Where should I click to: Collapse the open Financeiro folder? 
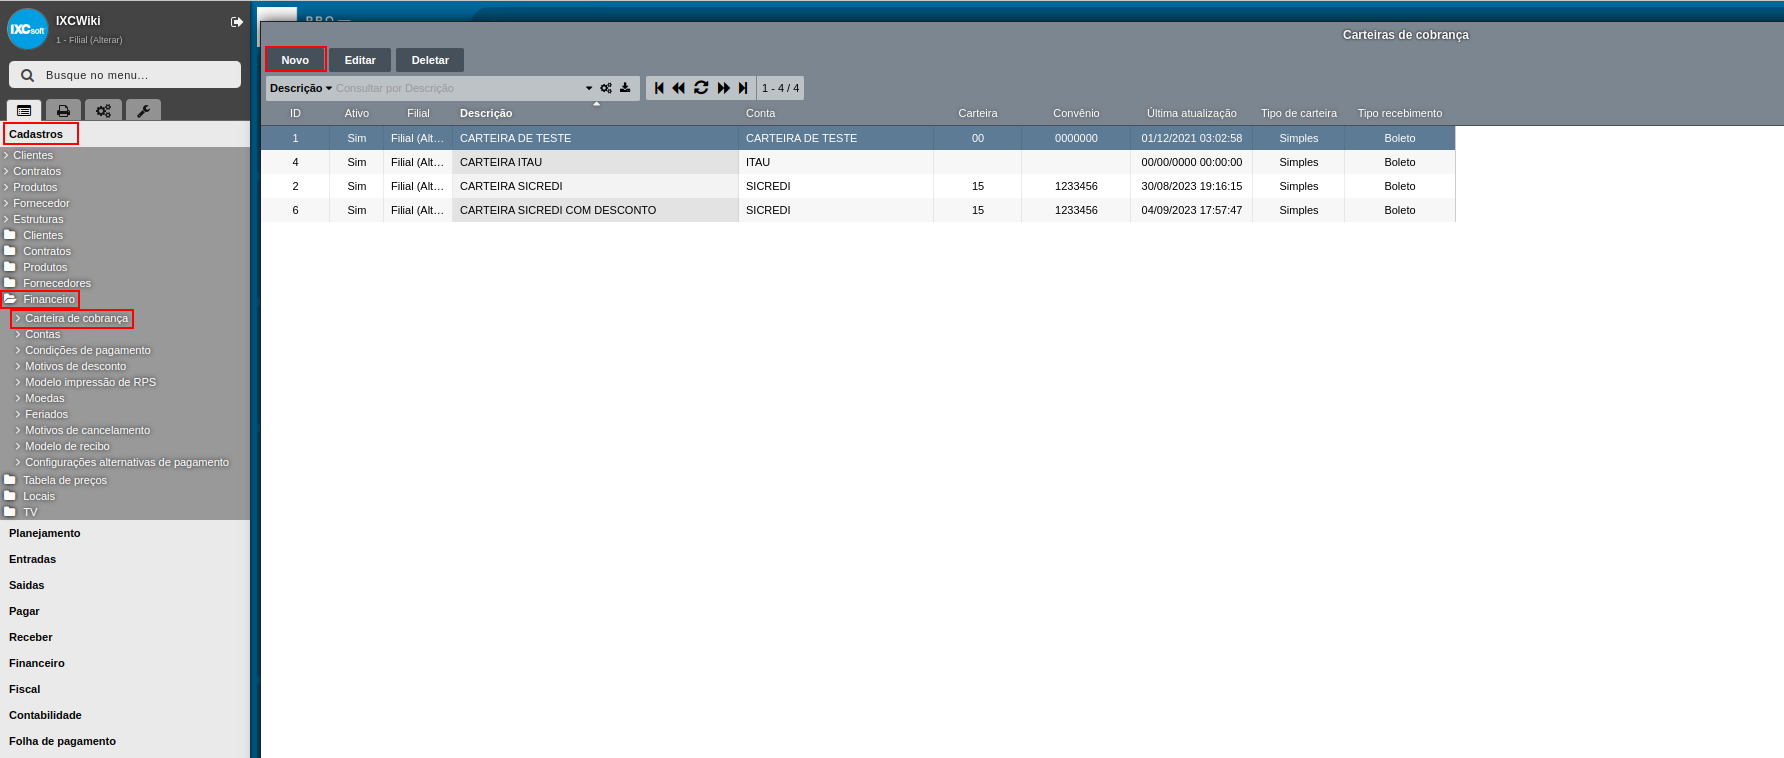tap(40, 299)
